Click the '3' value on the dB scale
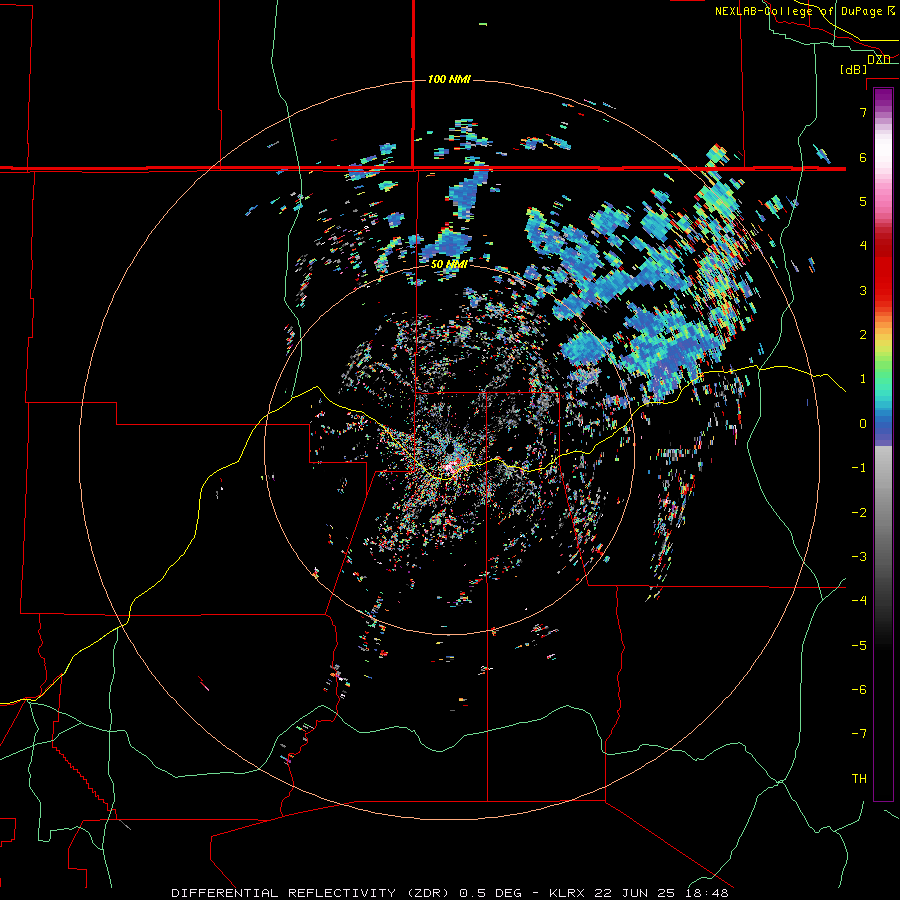 tap(863, 290)
